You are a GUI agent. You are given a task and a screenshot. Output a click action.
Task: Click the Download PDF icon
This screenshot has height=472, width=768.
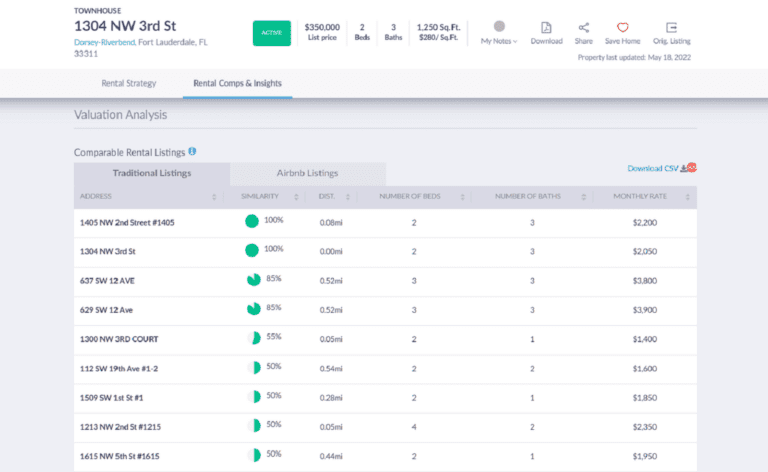click(546, 28)
